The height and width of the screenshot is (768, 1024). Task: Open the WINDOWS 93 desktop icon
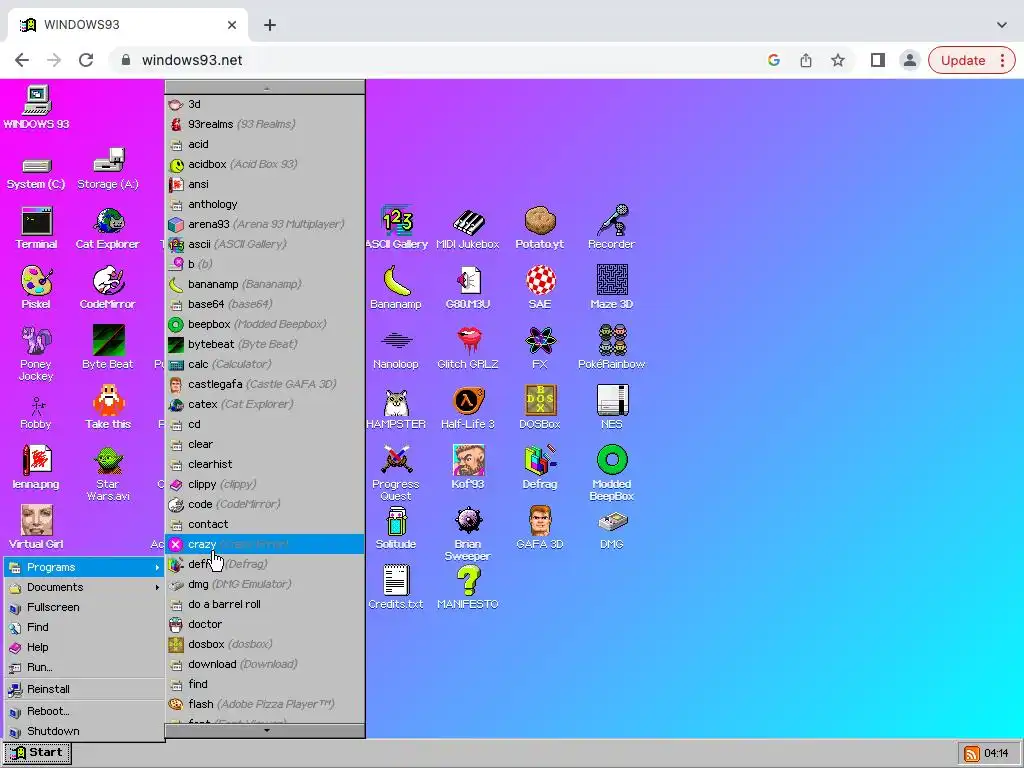(37, 108)
